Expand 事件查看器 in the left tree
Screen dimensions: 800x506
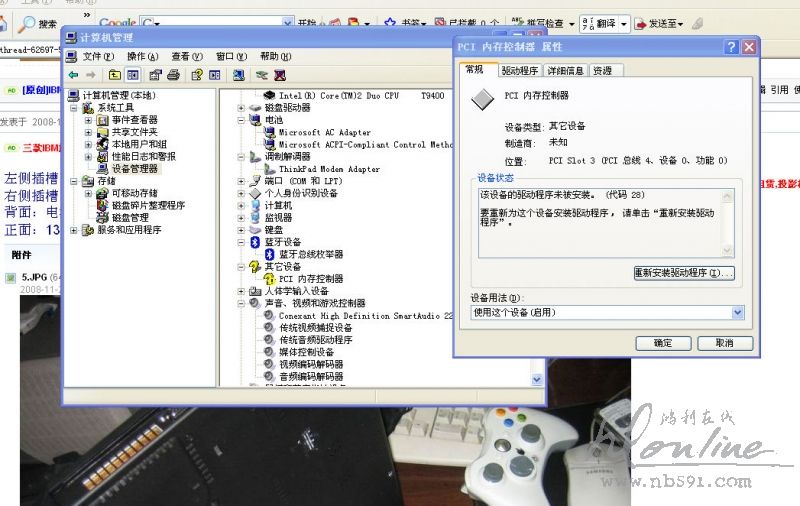click(x=89, y=120)
